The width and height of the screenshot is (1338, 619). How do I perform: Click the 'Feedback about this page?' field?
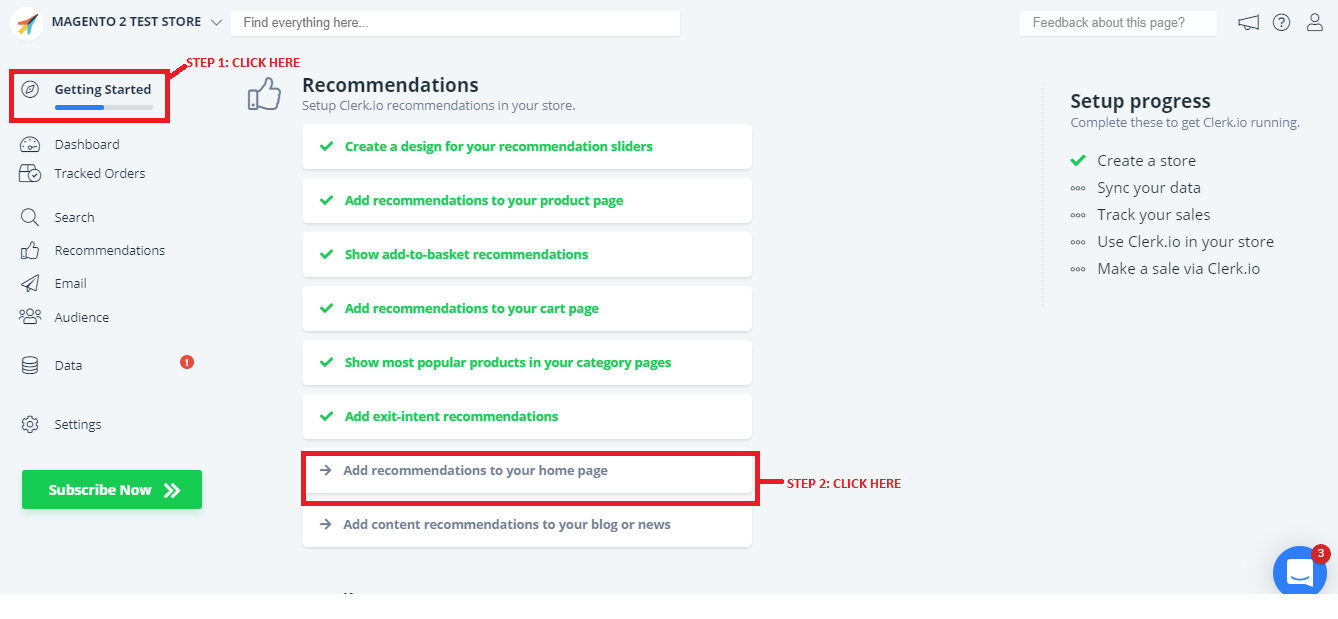click(1117, 23)
